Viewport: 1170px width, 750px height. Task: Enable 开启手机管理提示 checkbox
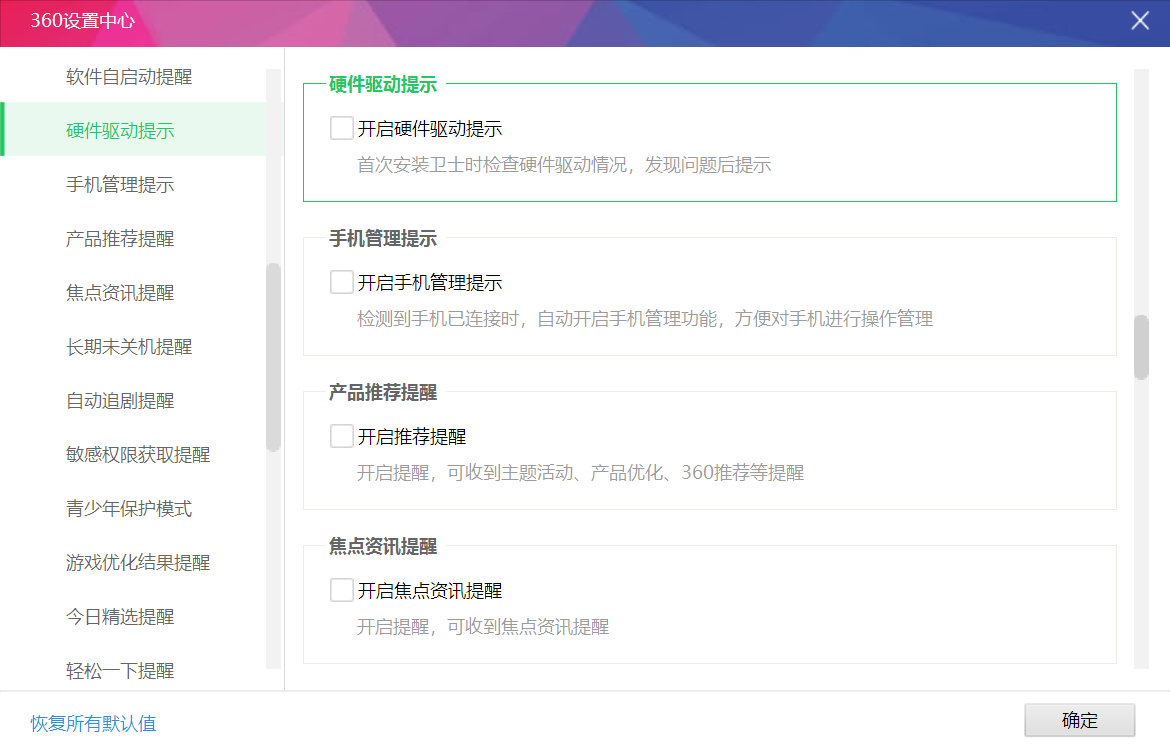click(342, 282)
